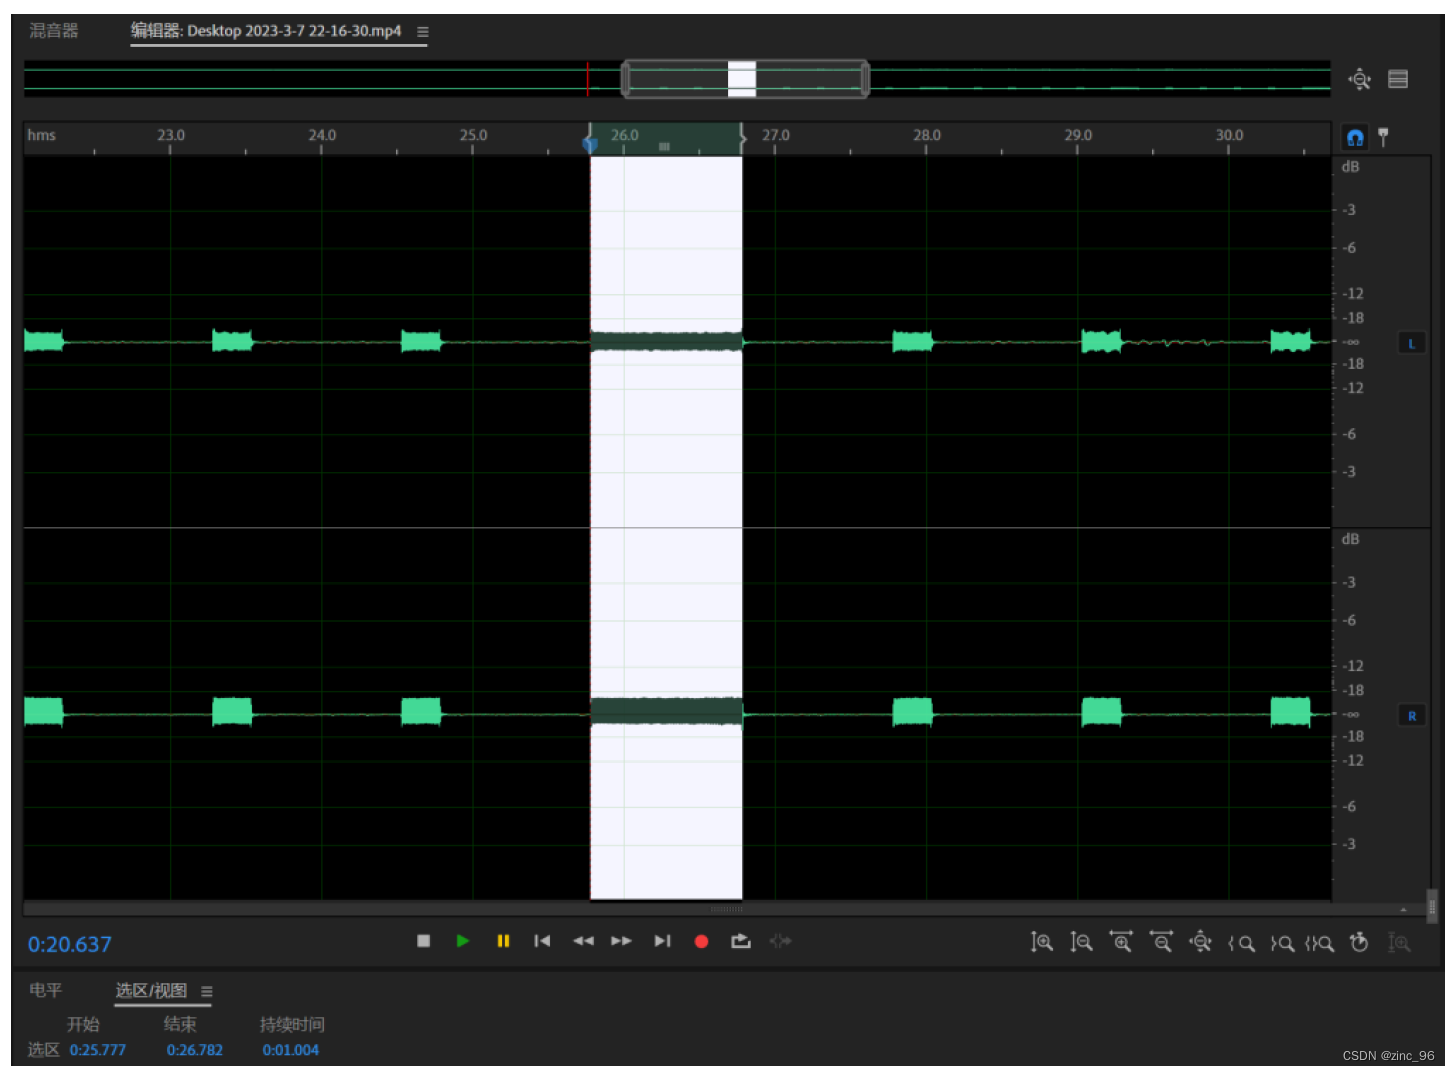Stop playback with the Stop button
This screenshot has width=1451, height=1072.
coord(423,941)
